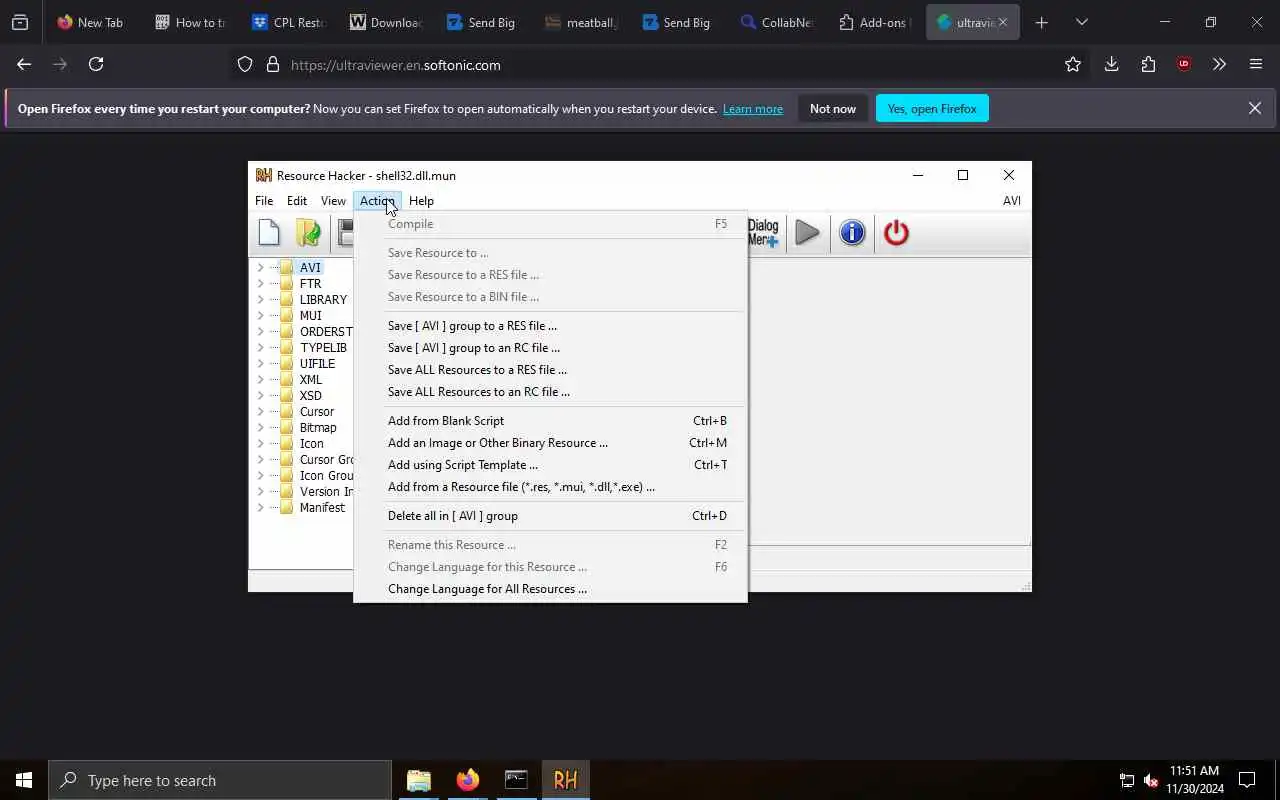Expand the UIFILE tree node
1280x800 pixels.
(x=260, y=364)
